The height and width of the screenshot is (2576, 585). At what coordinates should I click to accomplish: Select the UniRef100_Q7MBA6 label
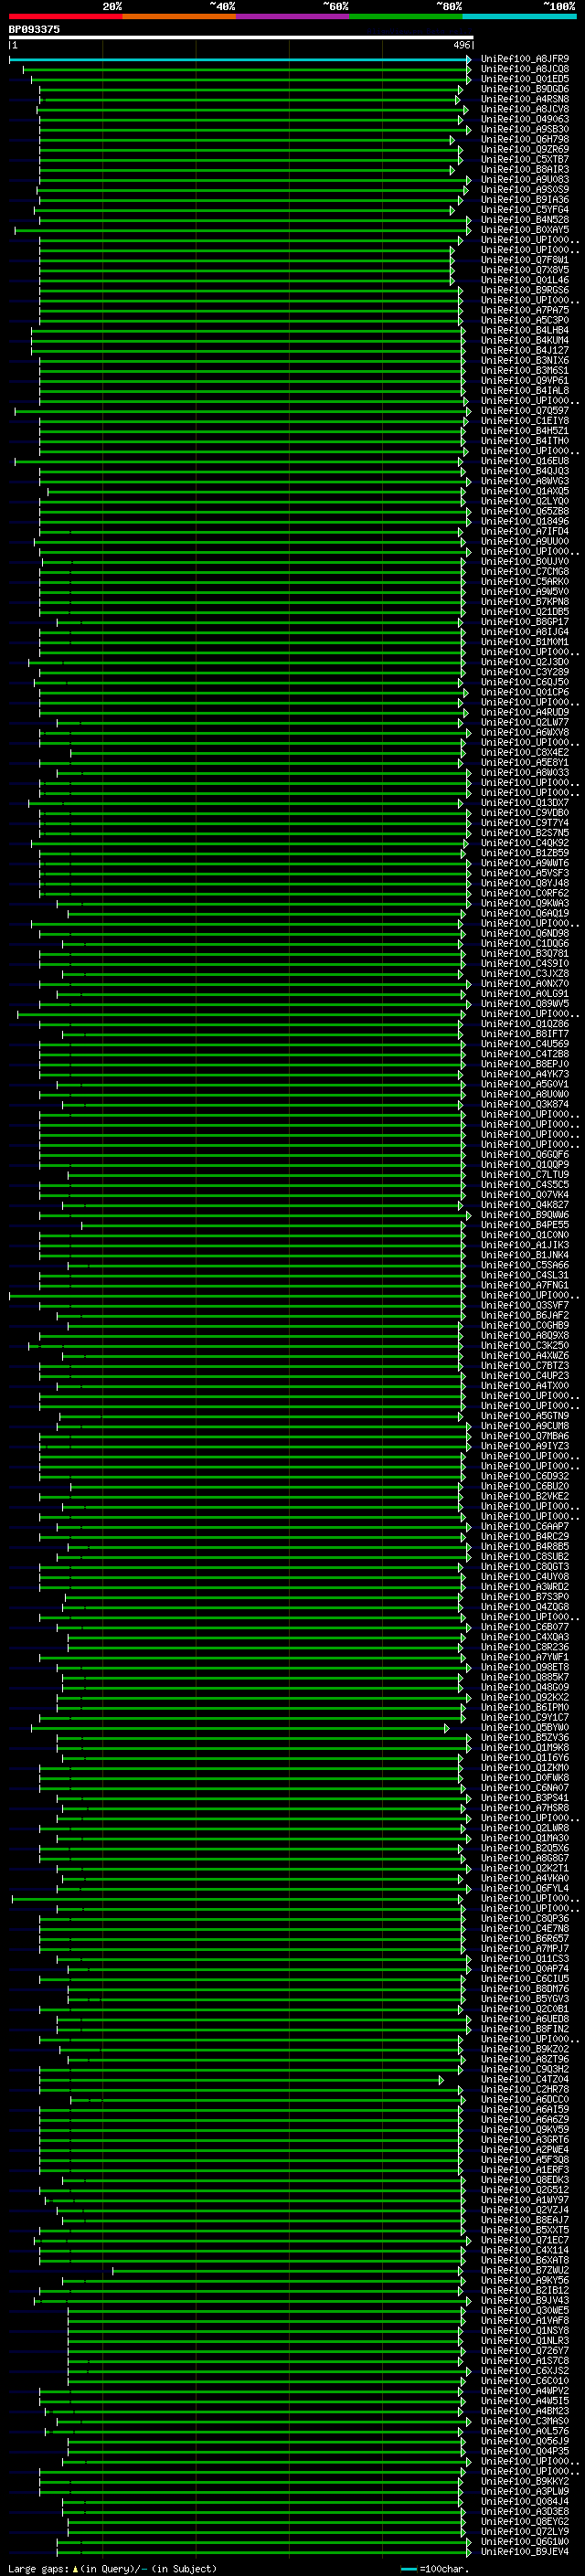click(x=525, y=1436)
